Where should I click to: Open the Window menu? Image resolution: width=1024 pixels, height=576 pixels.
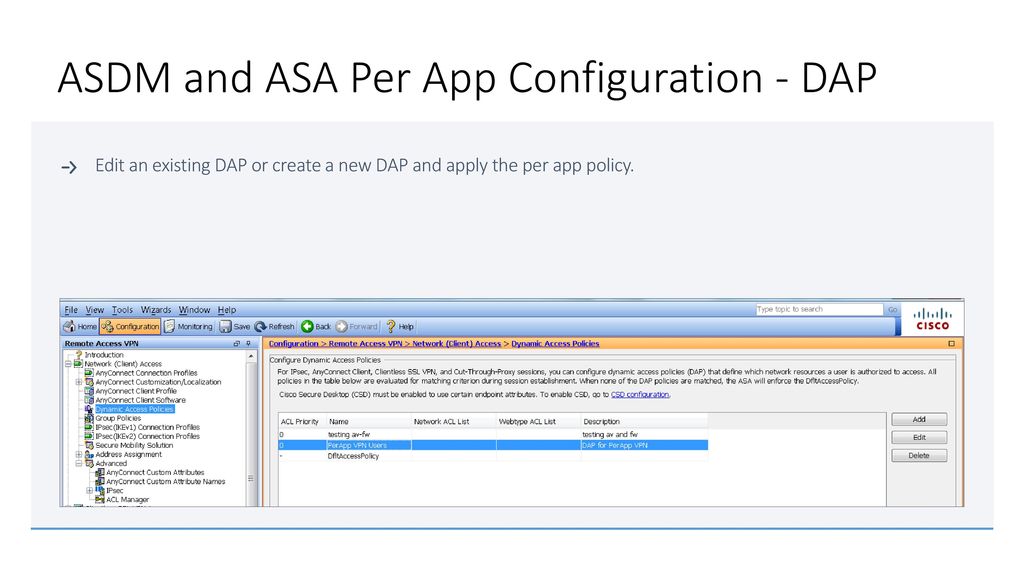coord(195,310)
